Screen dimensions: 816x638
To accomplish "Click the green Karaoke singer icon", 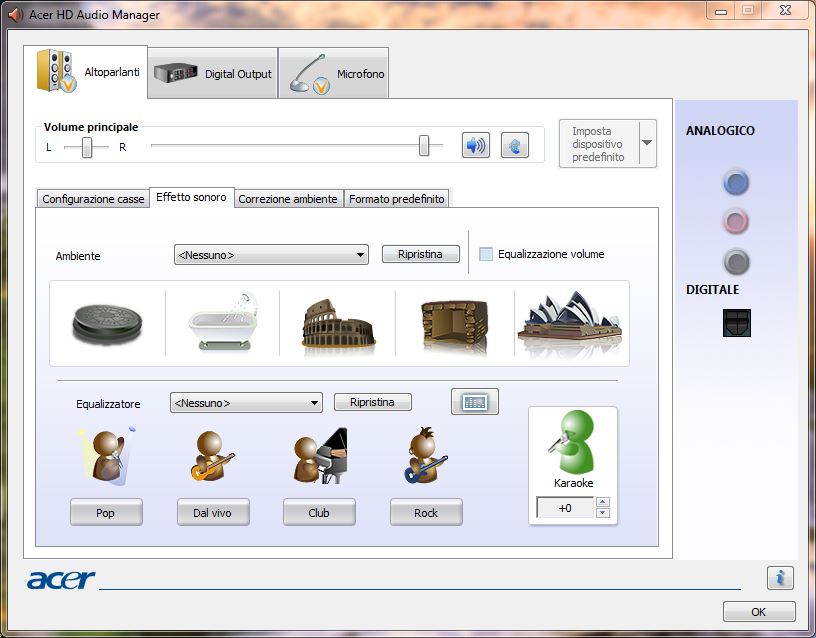I will coord(572,441).
